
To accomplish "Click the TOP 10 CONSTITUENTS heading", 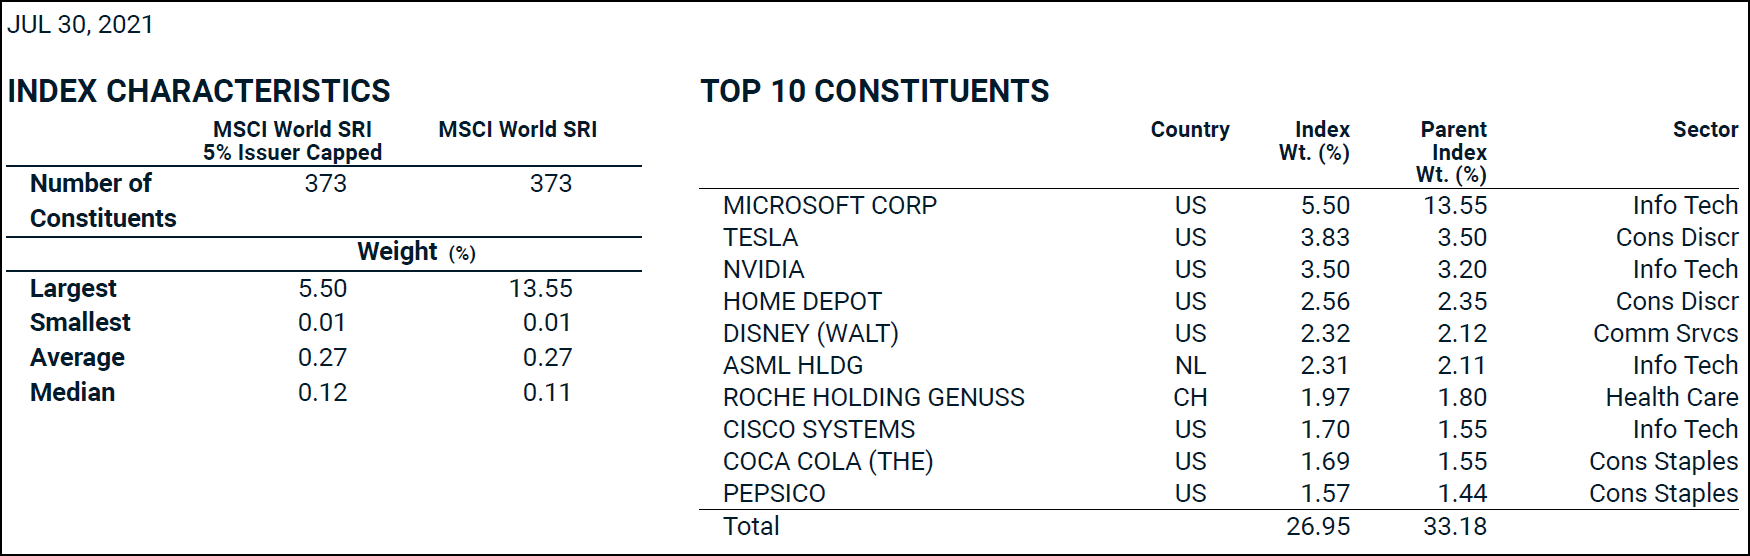I will click(874, 91).
